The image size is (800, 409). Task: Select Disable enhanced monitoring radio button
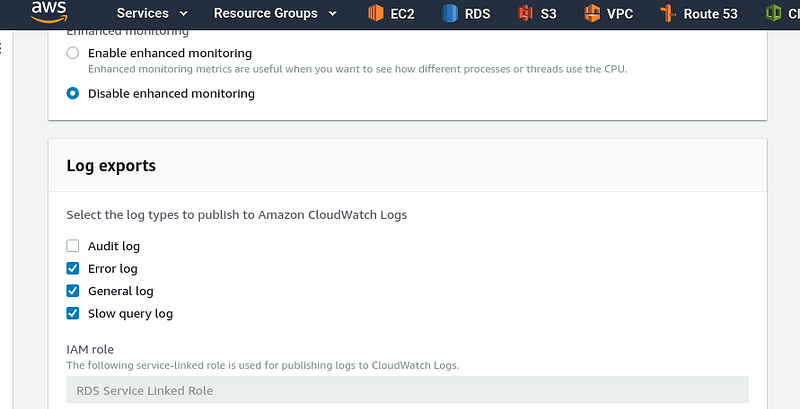73,93
